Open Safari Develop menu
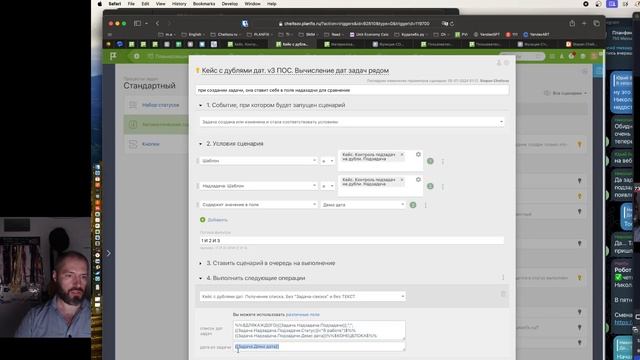Screen dimensions: 640x360 pyautogui.click(x=230, y=4)
